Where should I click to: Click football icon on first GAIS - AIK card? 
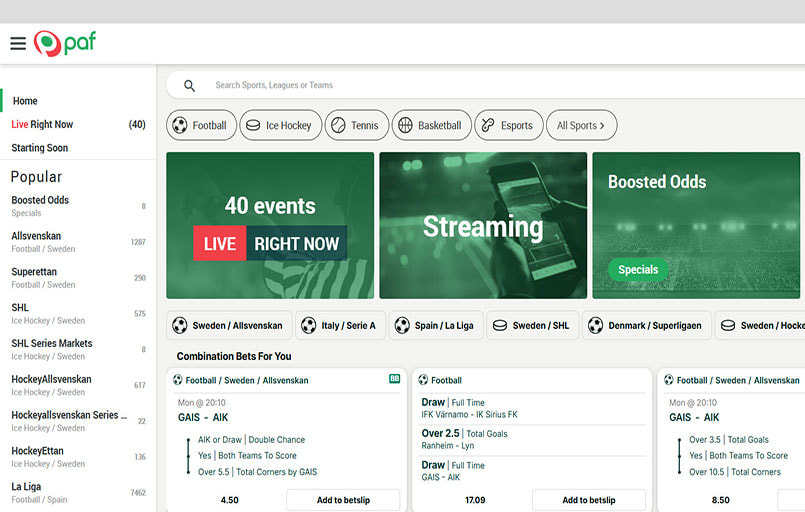click(178, 380)
